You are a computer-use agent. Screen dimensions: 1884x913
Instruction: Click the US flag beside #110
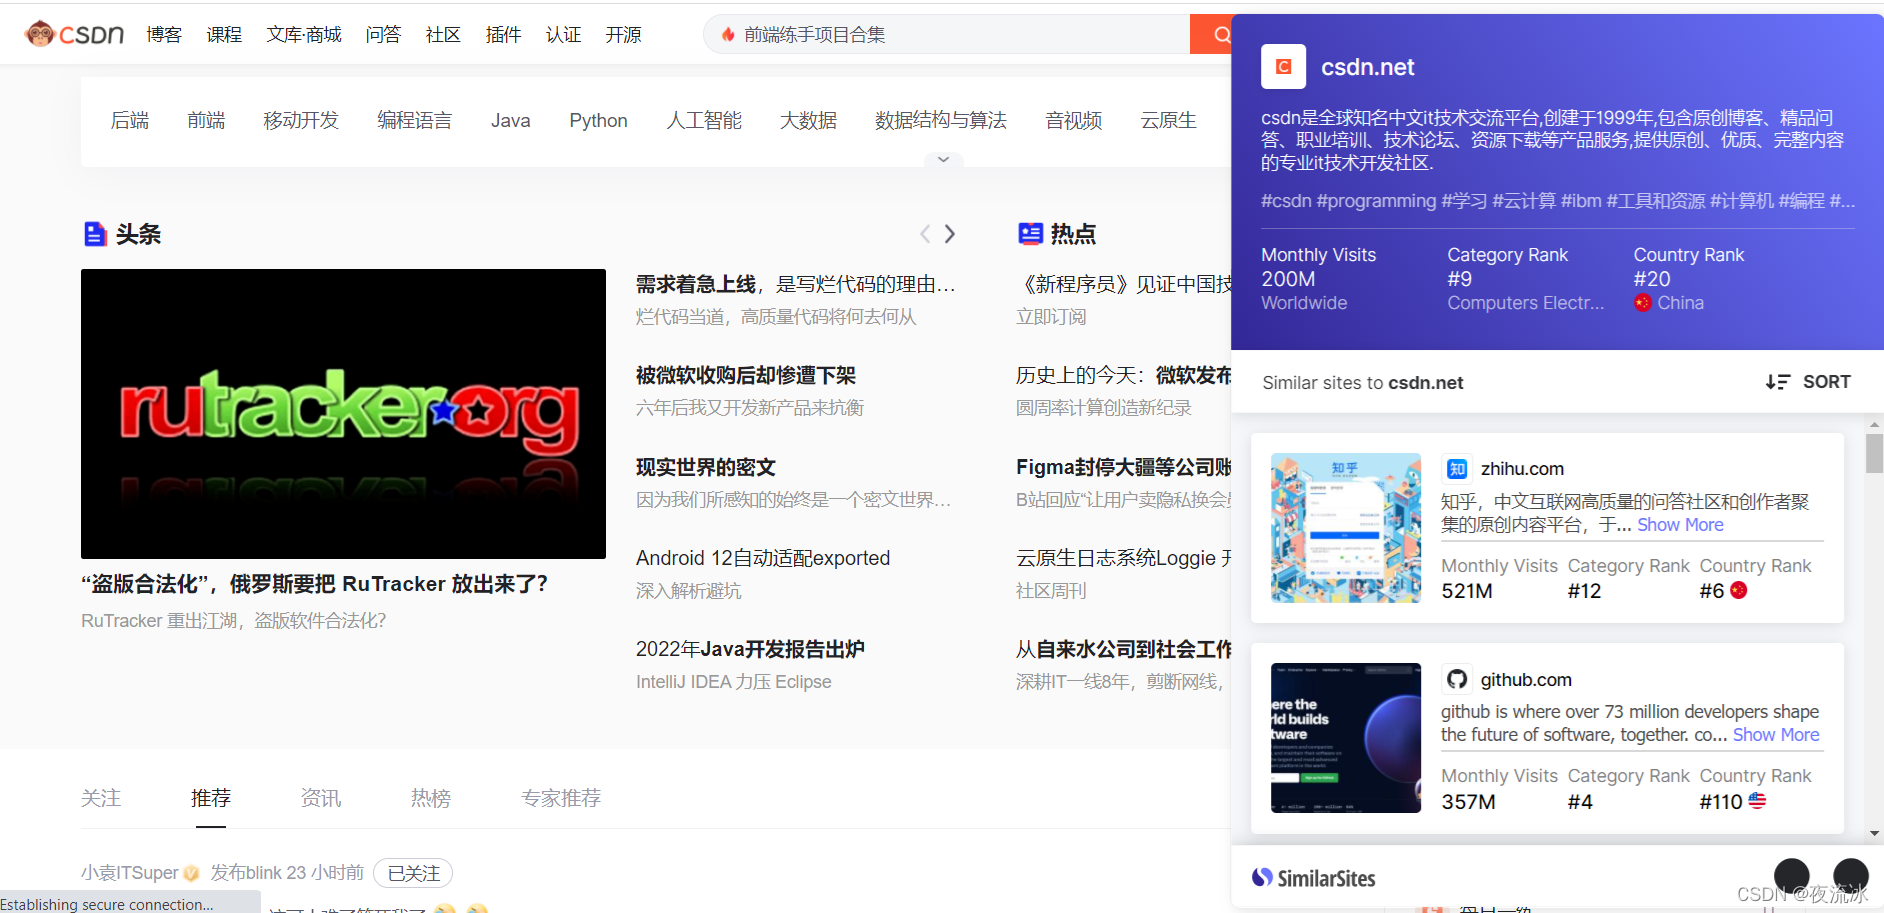(1757, 801)
